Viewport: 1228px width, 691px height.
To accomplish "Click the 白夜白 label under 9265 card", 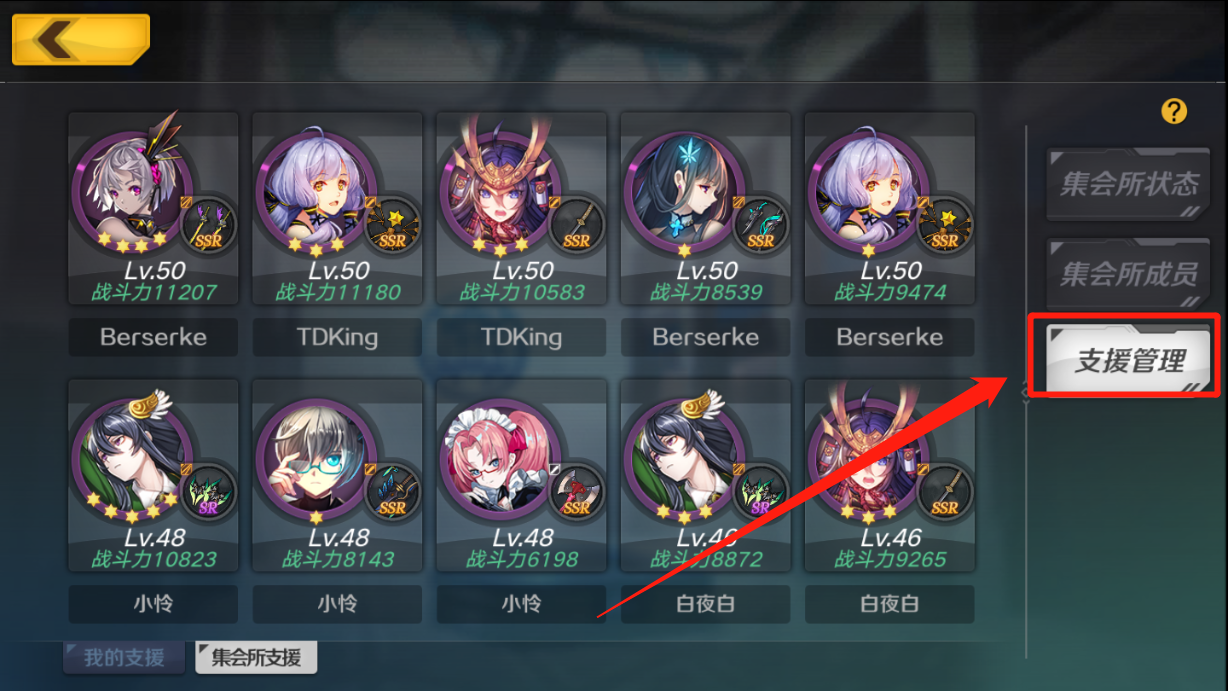I will click(889, 604).
